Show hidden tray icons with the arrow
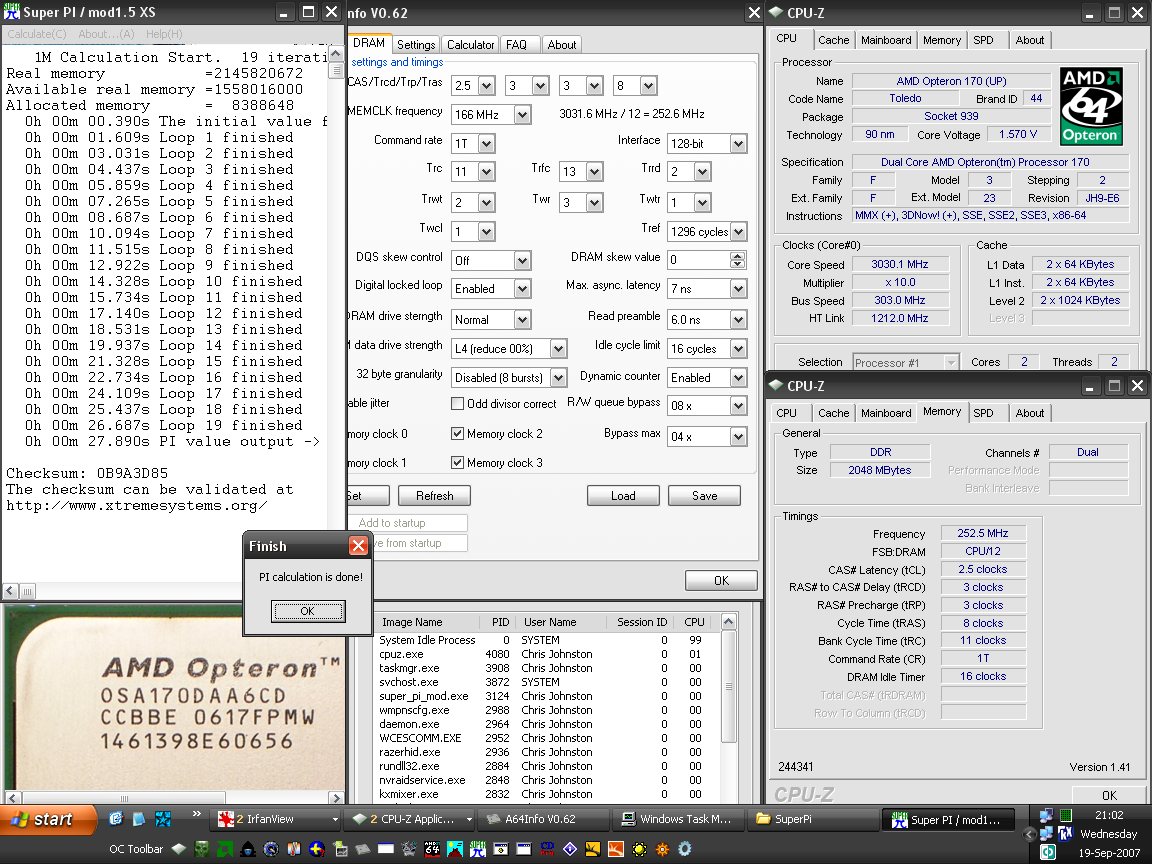Viewport: 1152px width, 864px height. click(x=1029, y=834)
